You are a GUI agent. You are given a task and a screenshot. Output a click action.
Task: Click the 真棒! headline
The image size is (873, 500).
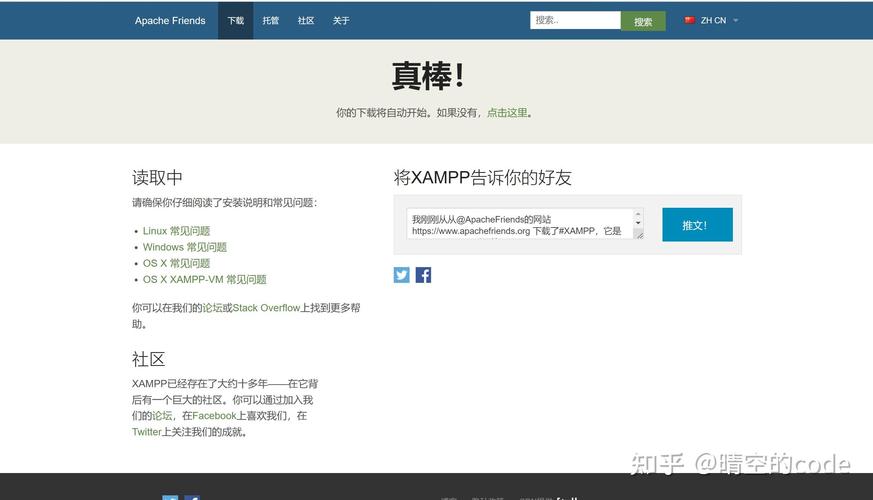(x=428, y=76)
